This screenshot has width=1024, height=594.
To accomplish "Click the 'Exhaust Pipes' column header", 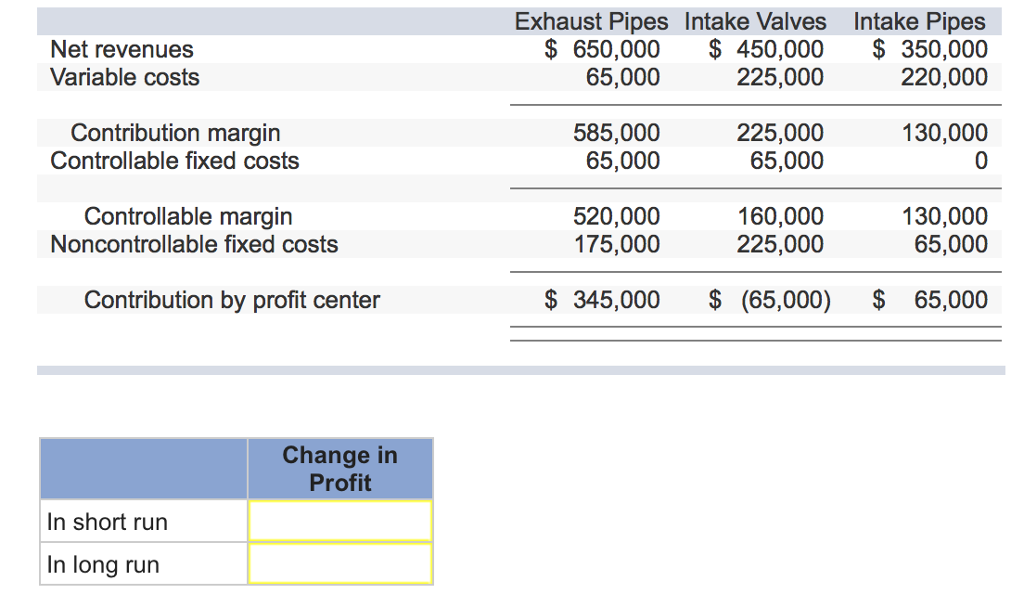I will [596, 21].
